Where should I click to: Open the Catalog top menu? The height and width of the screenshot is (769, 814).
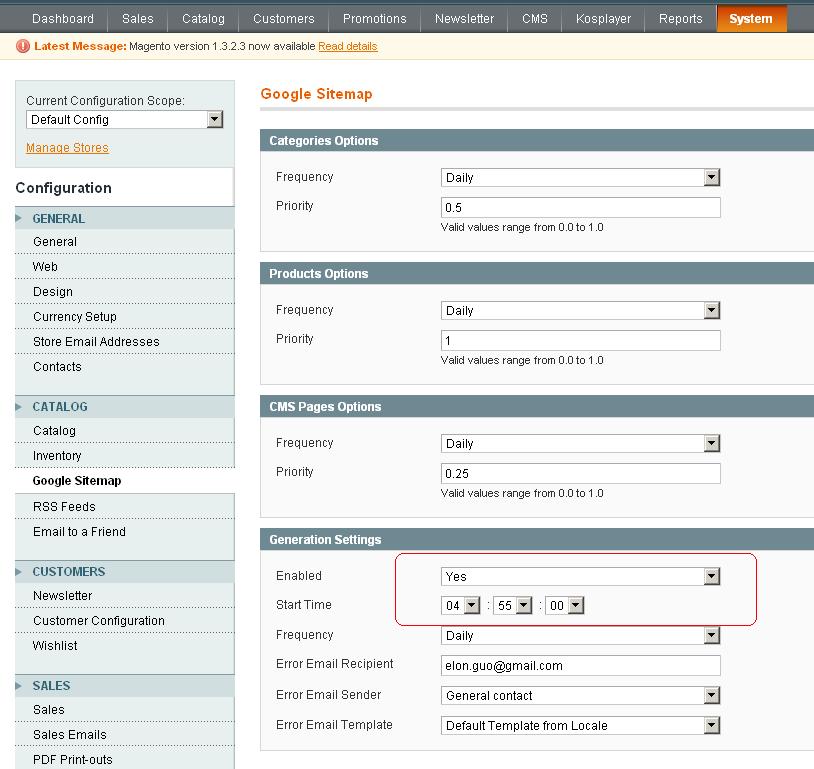[x=203, y=19]
